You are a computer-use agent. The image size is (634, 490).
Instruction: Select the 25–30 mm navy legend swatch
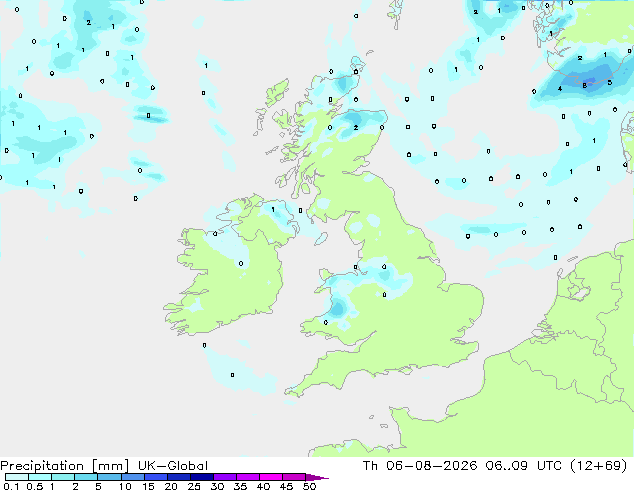(x=202, y=477)
